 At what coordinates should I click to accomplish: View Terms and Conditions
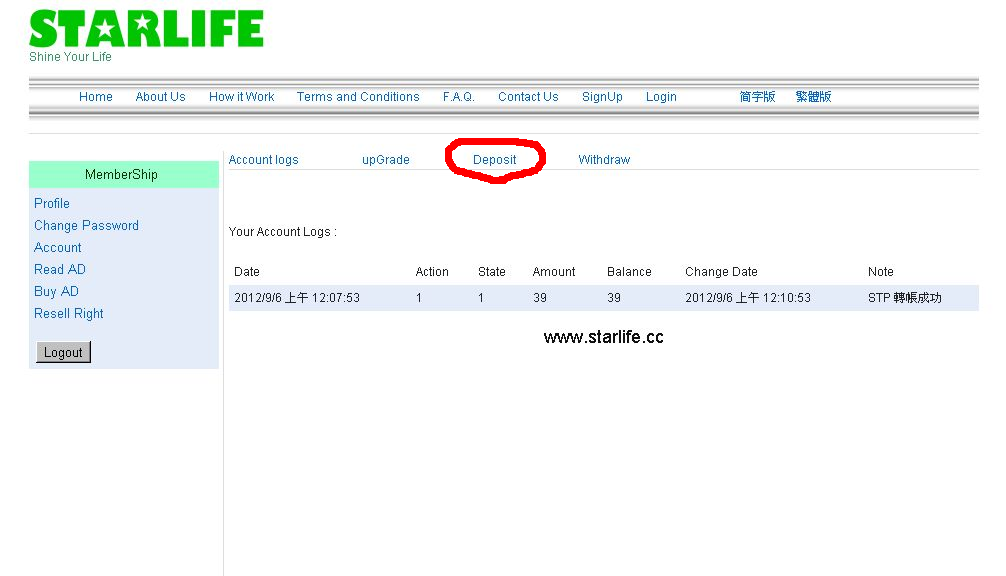click(358, 97)
